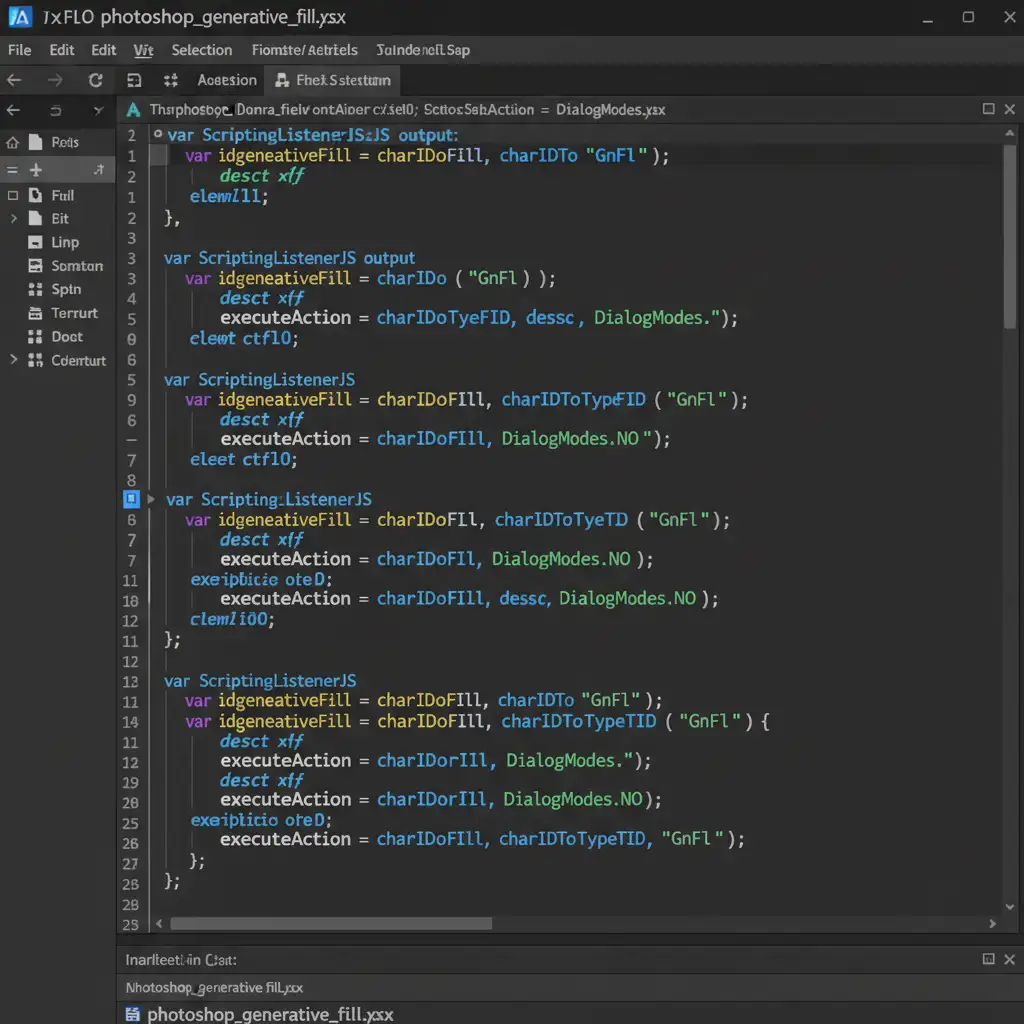This screenshot has height=1024, width=1024.
Task: Click the home icon beside Reds
Action: point(12,142)
